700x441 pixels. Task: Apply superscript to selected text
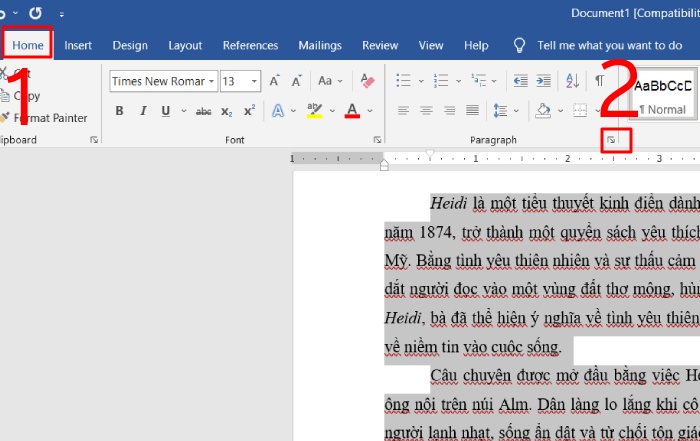tap(249, 111)
